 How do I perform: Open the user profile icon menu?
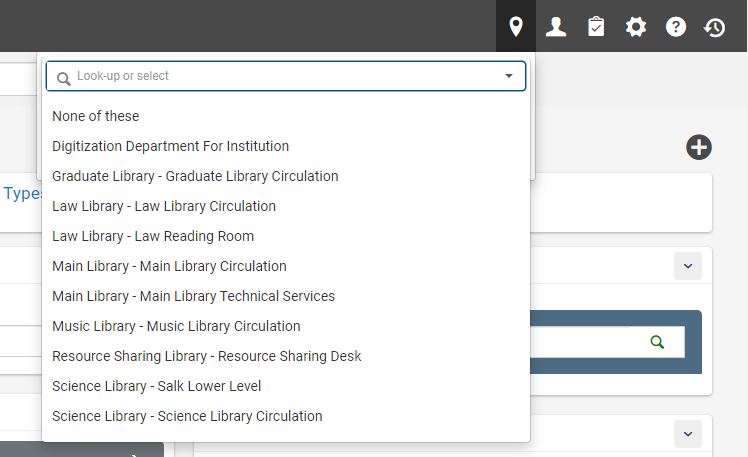coord(556,26)
